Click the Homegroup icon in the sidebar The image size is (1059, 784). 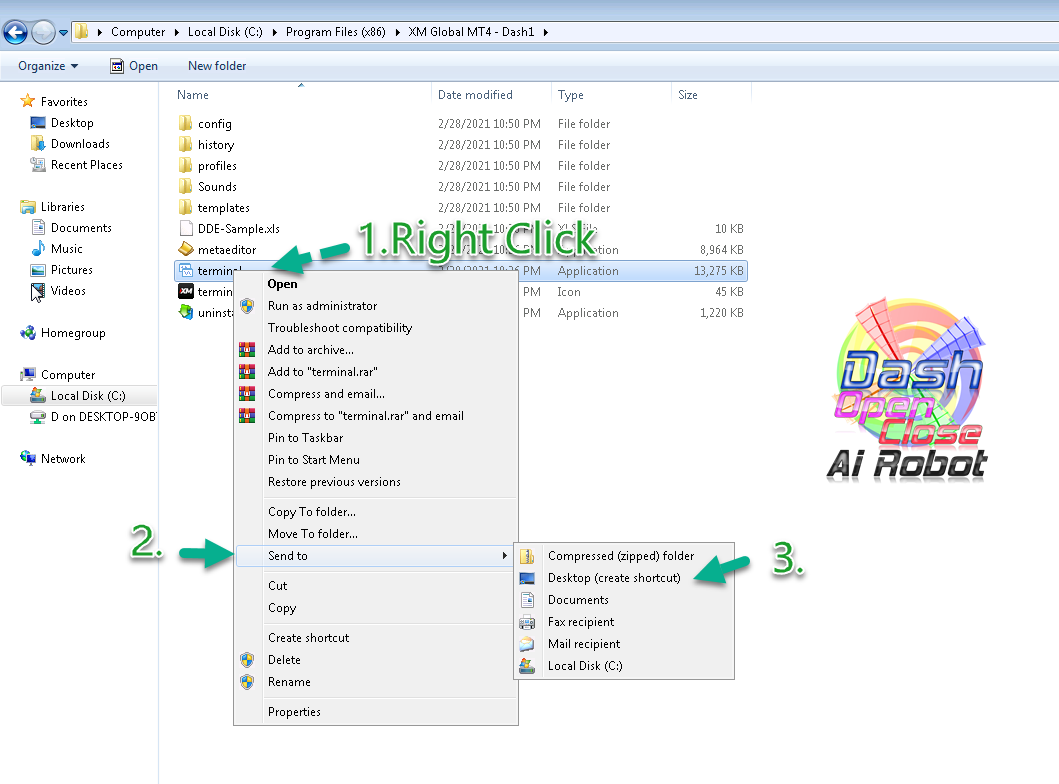click(28, 332)
